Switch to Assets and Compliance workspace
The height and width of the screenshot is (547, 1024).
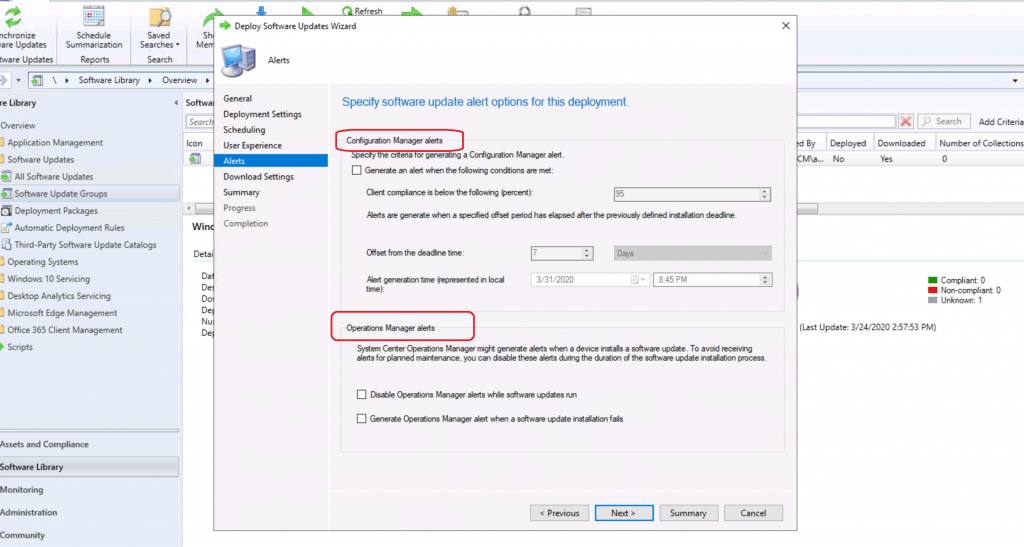pyautogui.click(x=89, y=444)
